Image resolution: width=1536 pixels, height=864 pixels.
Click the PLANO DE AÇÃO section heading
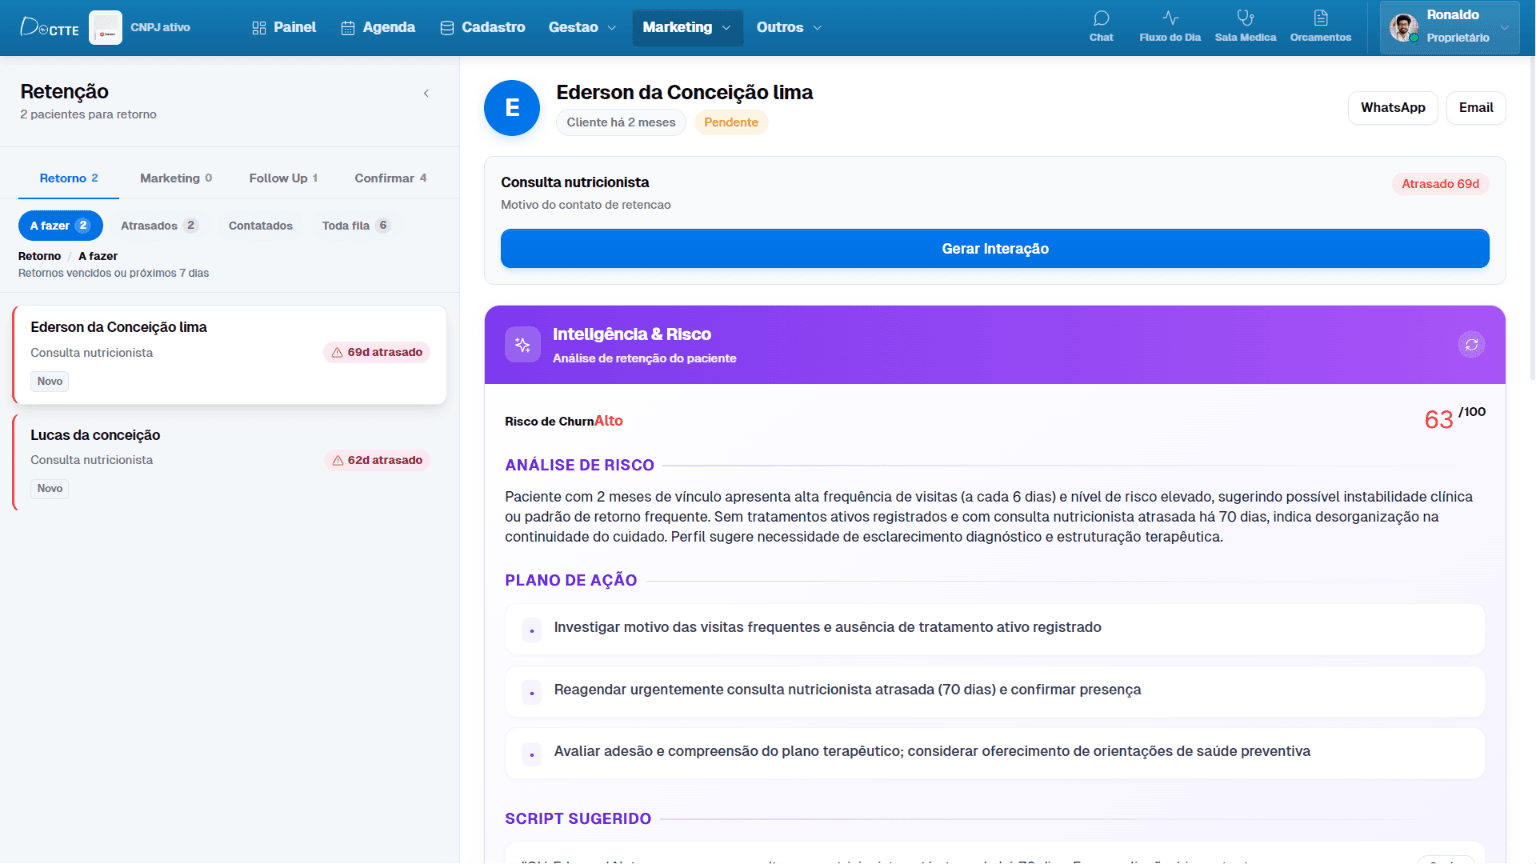point(571,581)
